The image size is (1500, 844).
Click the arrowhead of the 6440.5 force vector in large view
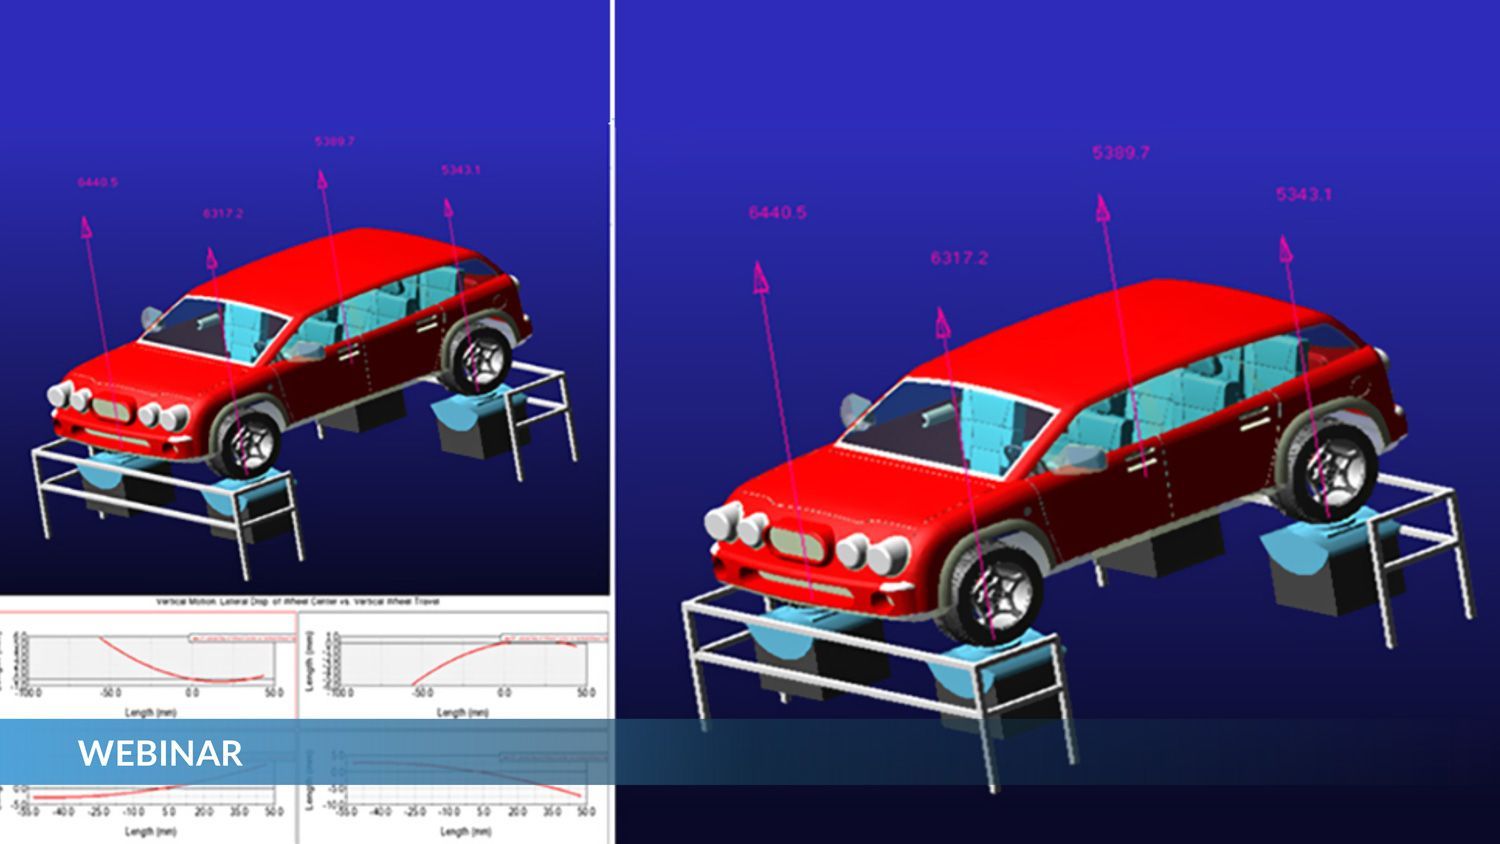761,276
